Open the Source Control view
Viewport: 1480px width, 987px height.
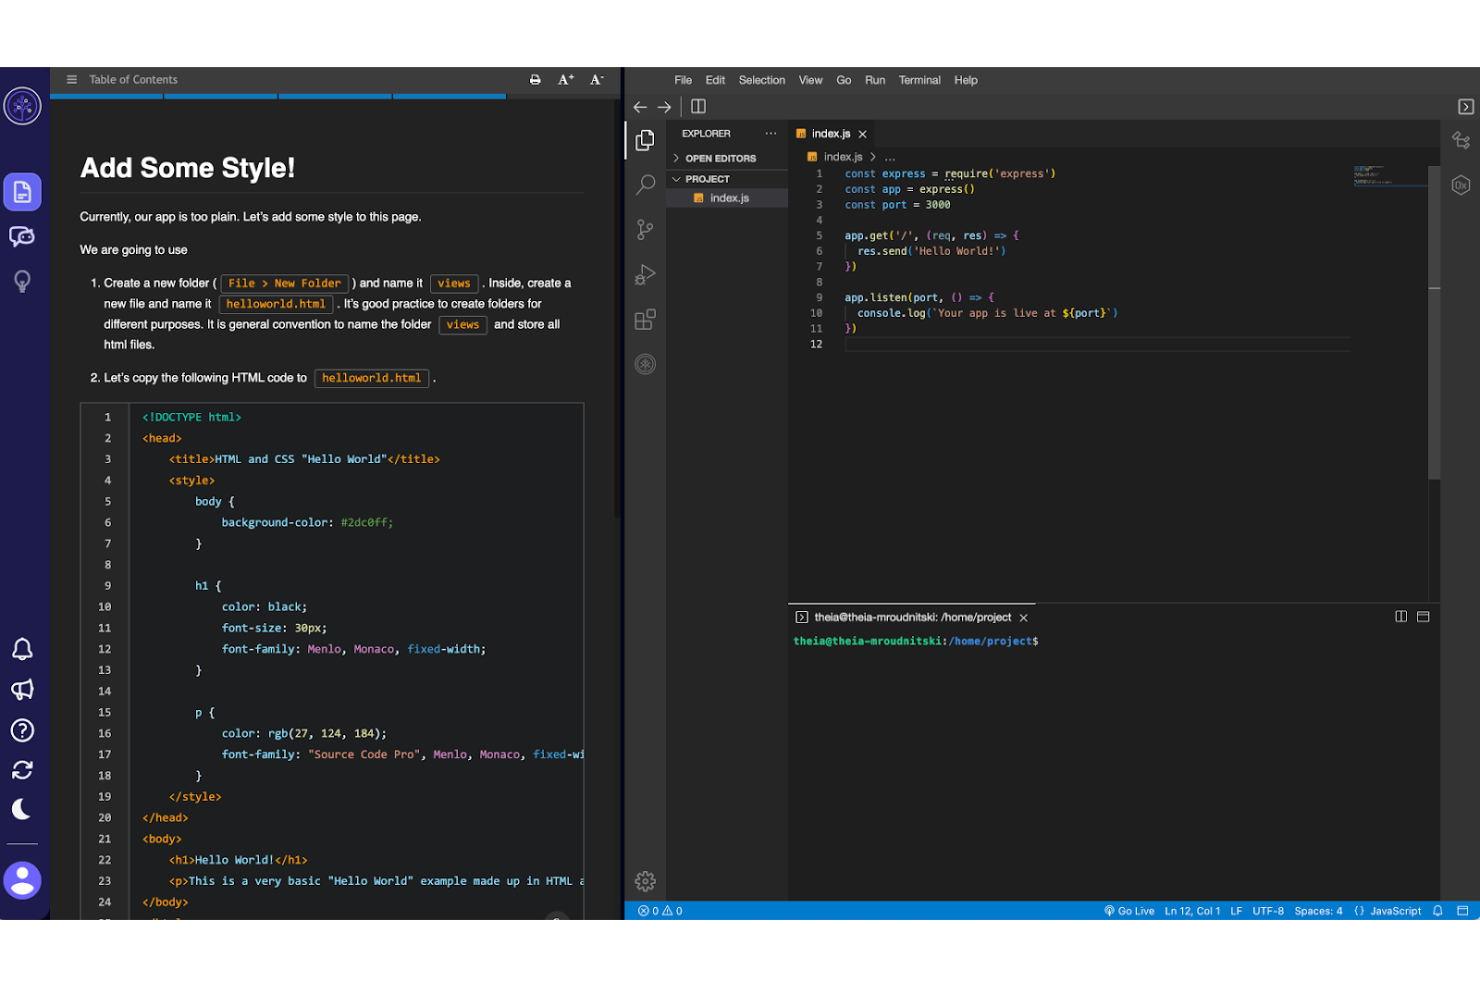click(644, 229)
